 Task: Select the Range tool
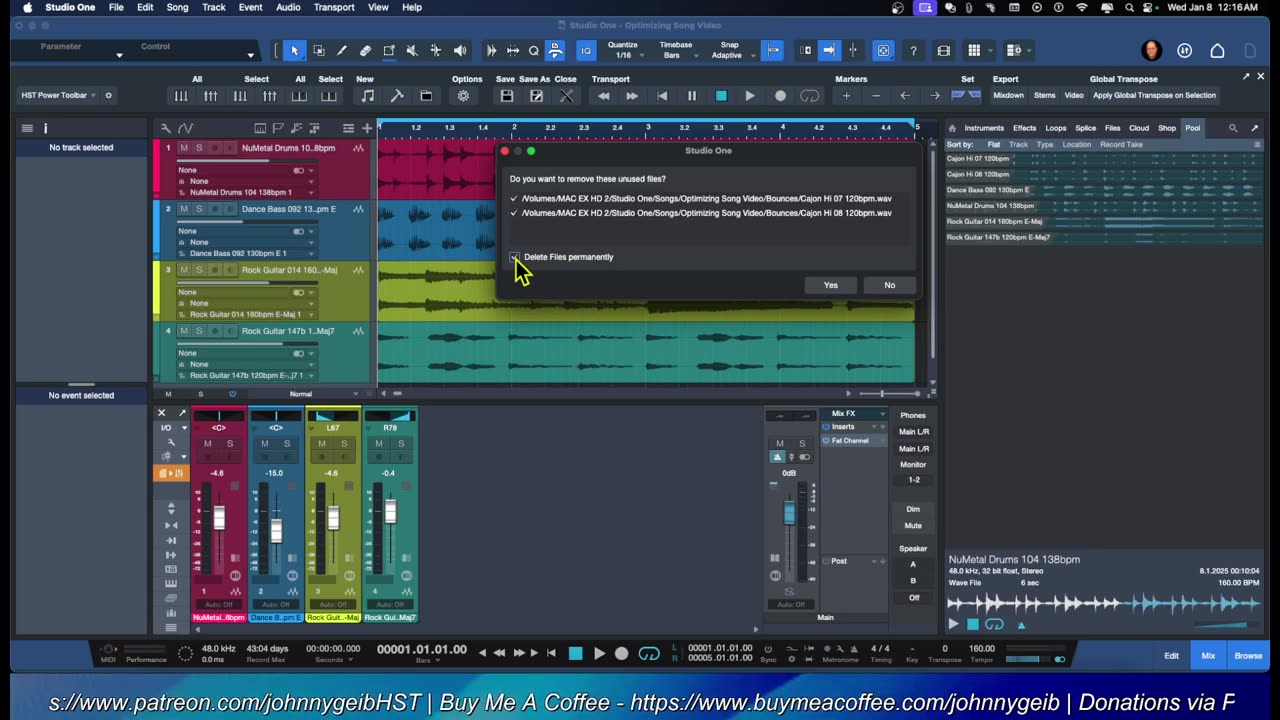pos(318,51)
